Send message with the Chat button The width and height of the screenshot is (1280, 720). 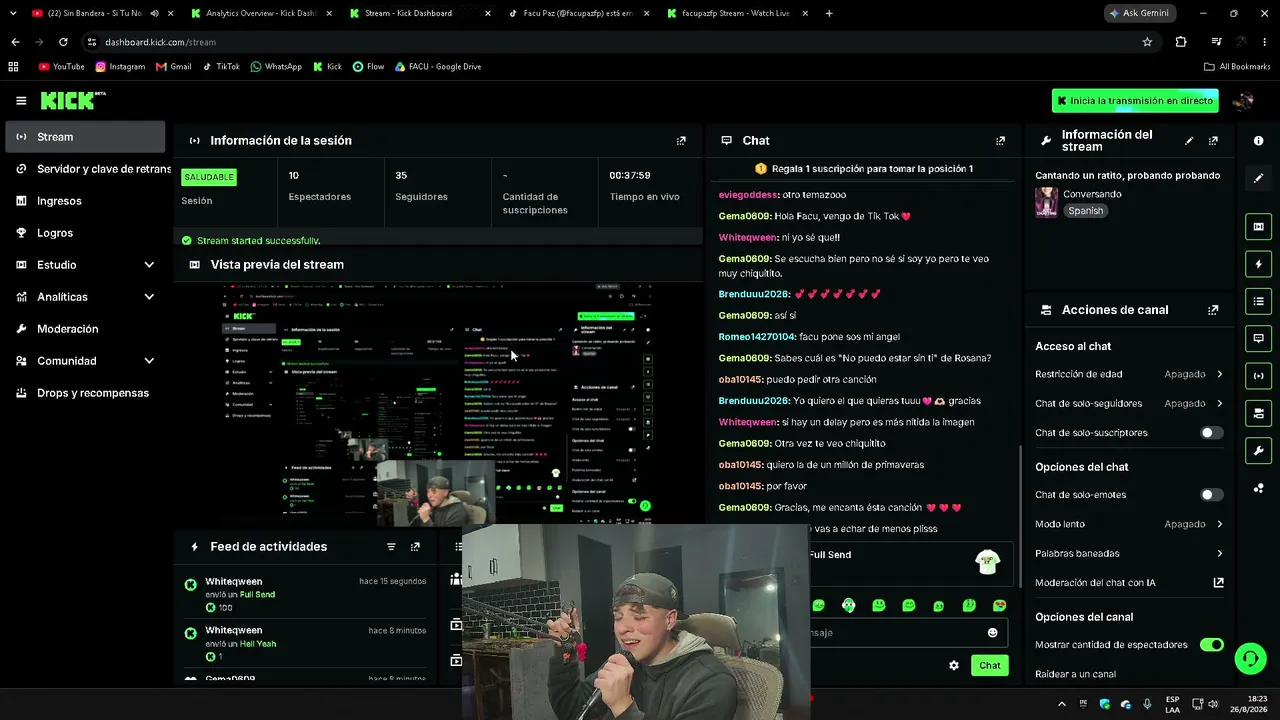click(989, 665)
